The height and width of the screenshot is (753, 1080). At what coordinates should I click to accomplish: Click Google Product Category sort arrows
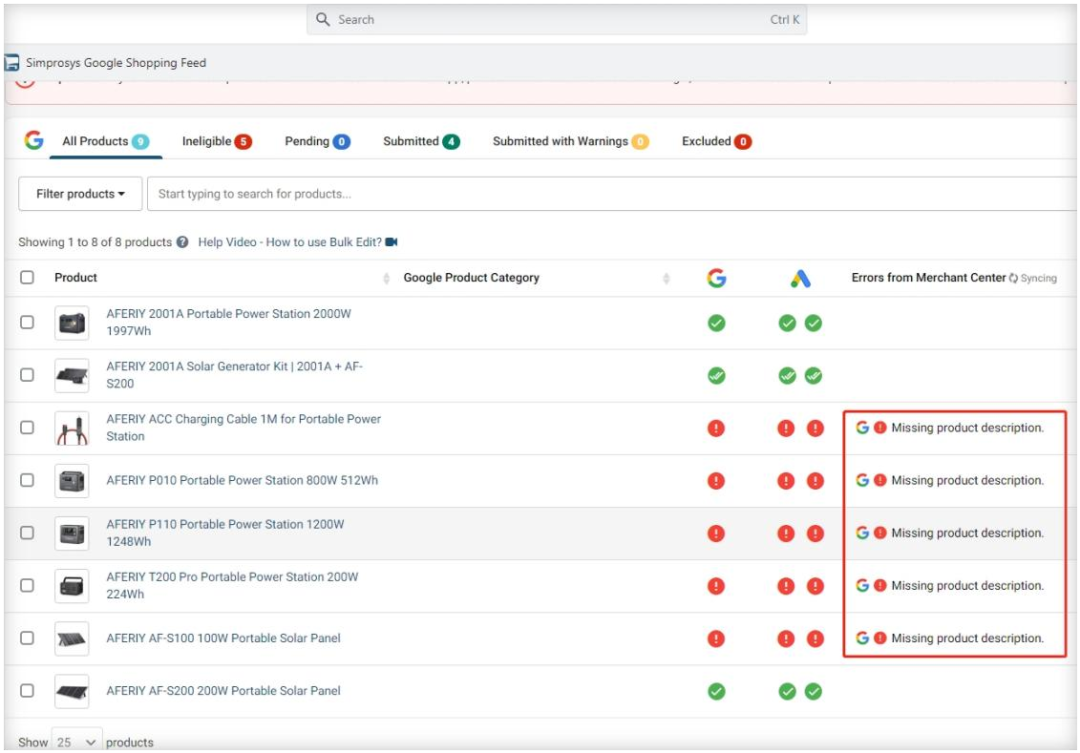coord(666,278)
